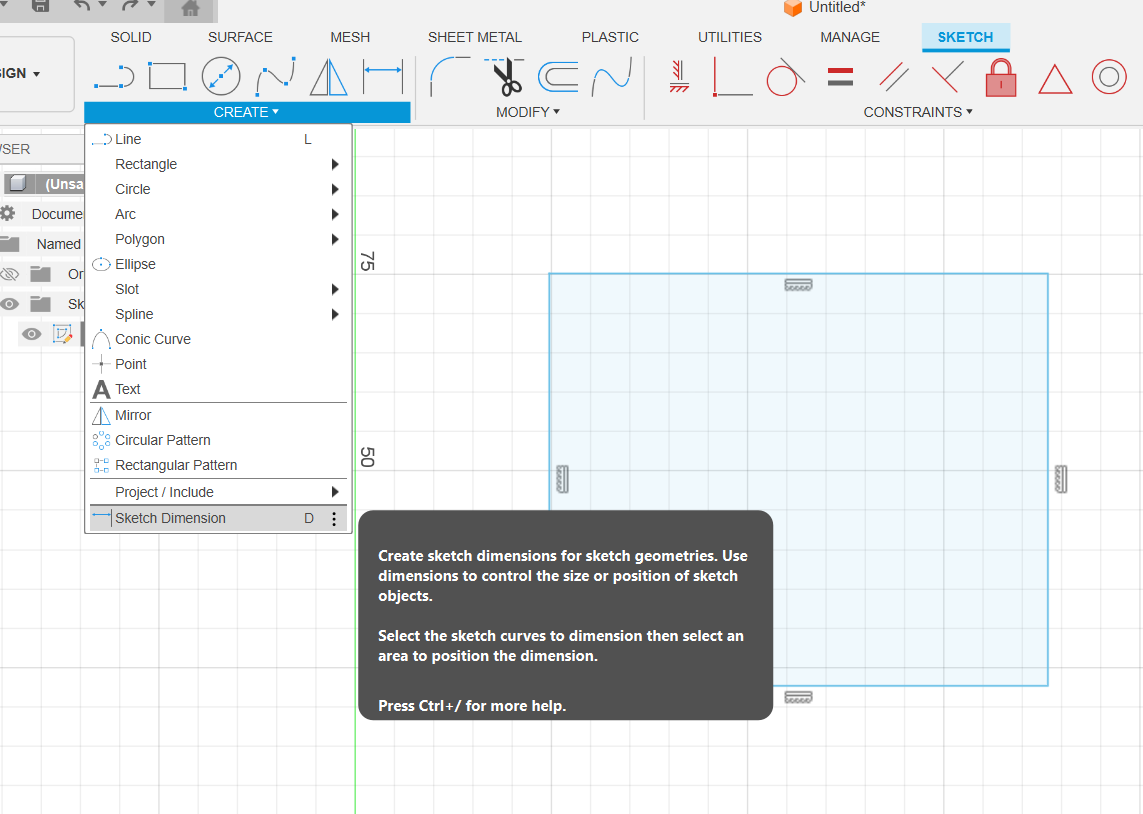Switch to the SKETCH tab
This screenshot has height=814, width=1143.
coord(965,37)
